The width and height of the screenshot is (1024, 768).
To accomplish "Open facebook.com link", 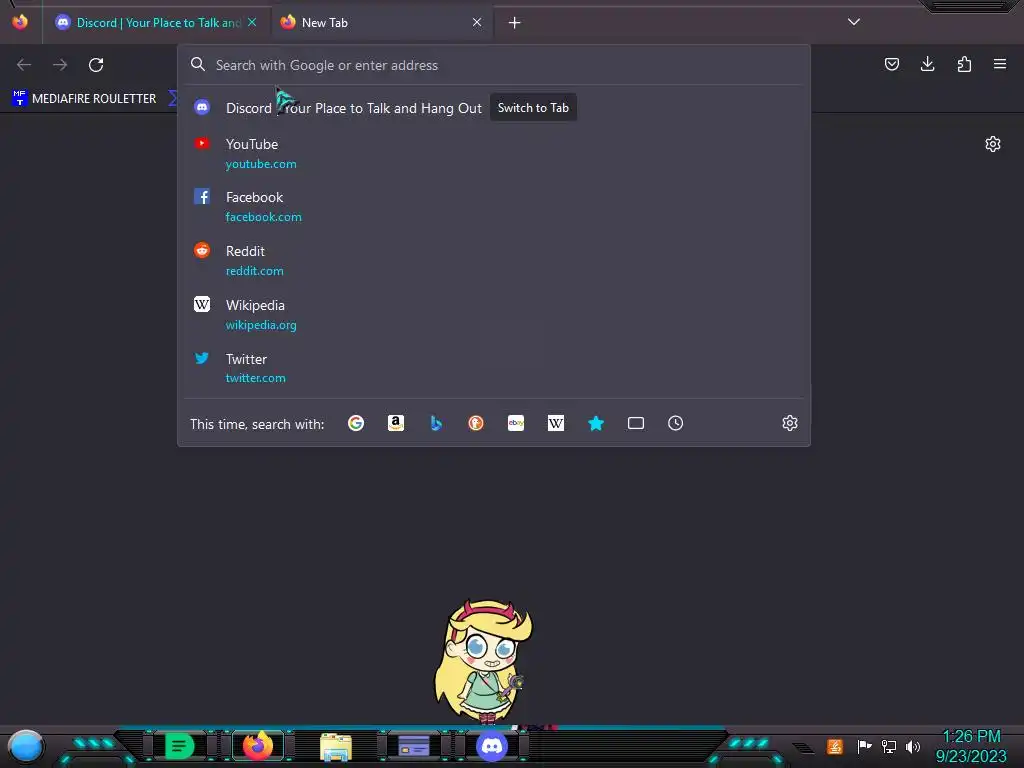I will tap(263, 217).
